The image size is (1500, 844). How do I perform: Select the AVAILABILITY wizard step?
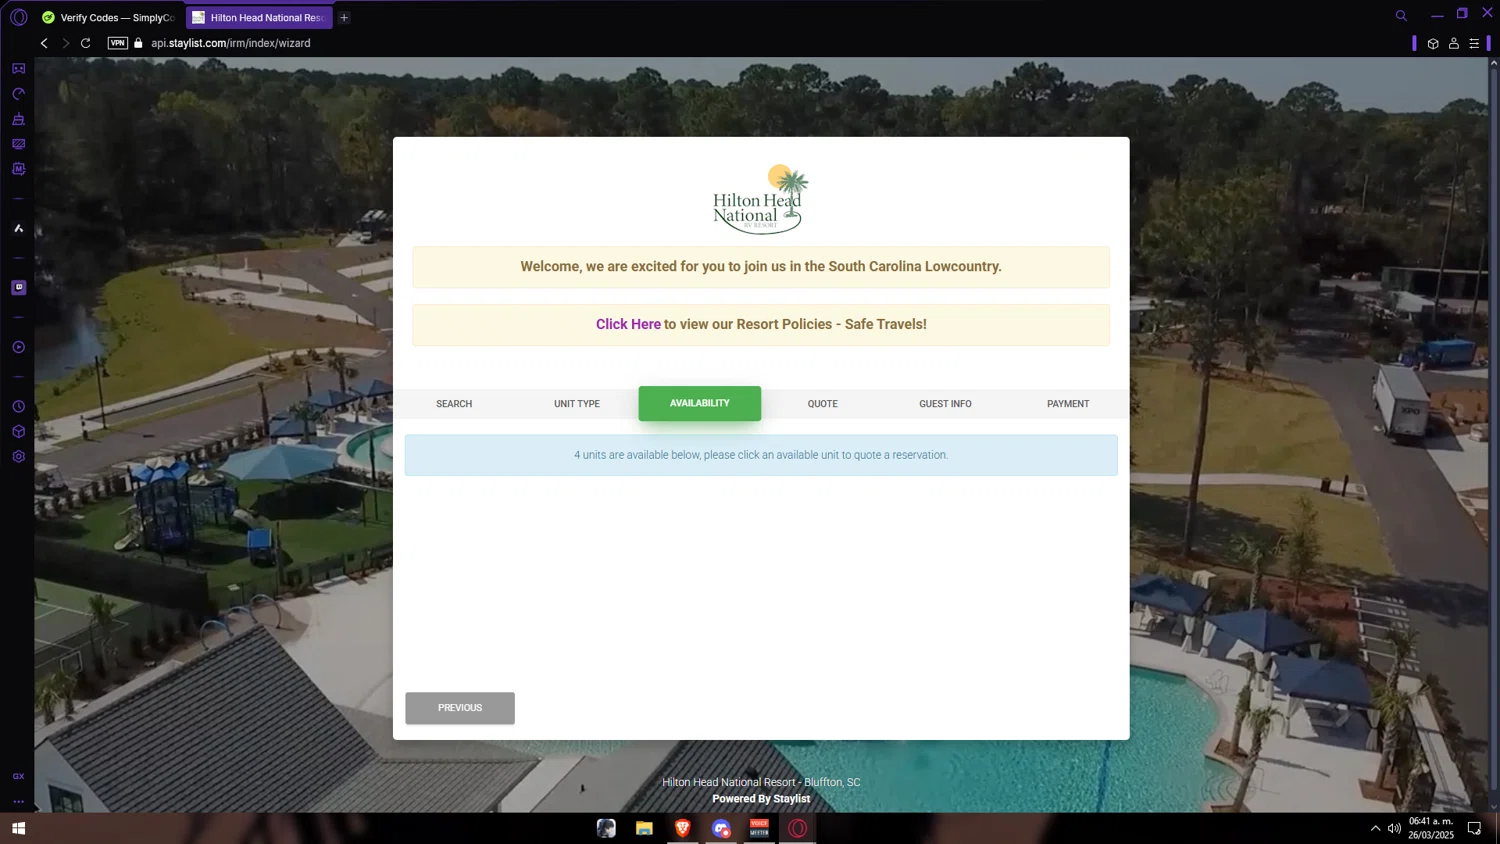click(700, 403)
